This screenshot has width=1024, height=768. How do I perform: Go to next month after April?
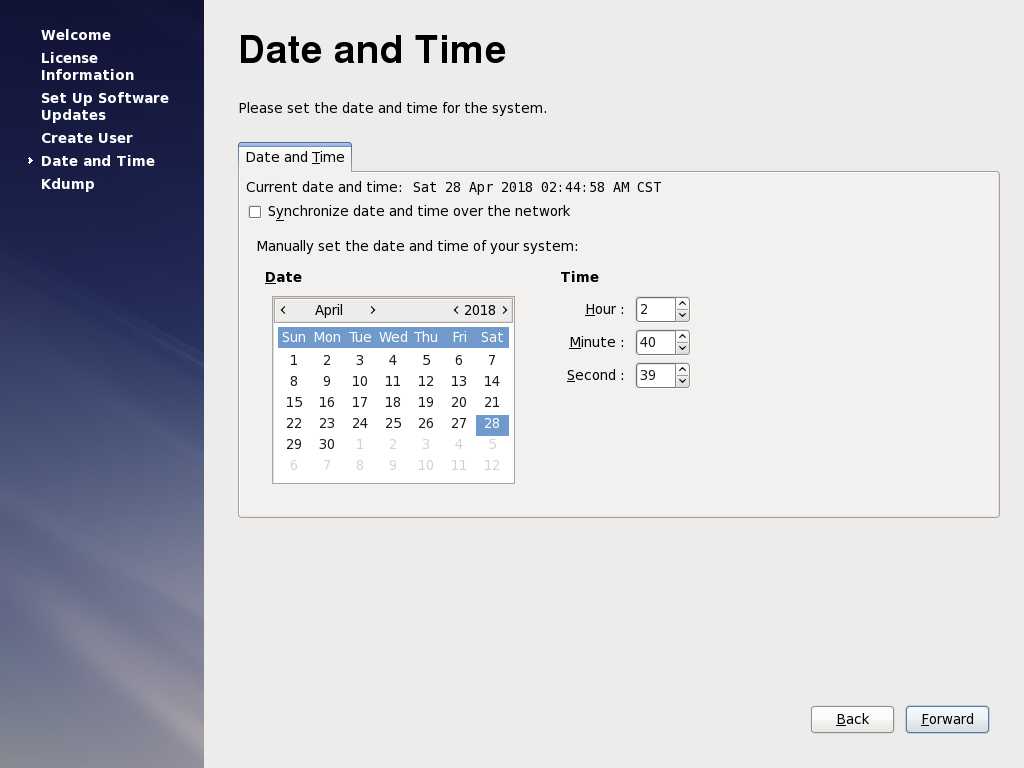[x=373, y=310]
